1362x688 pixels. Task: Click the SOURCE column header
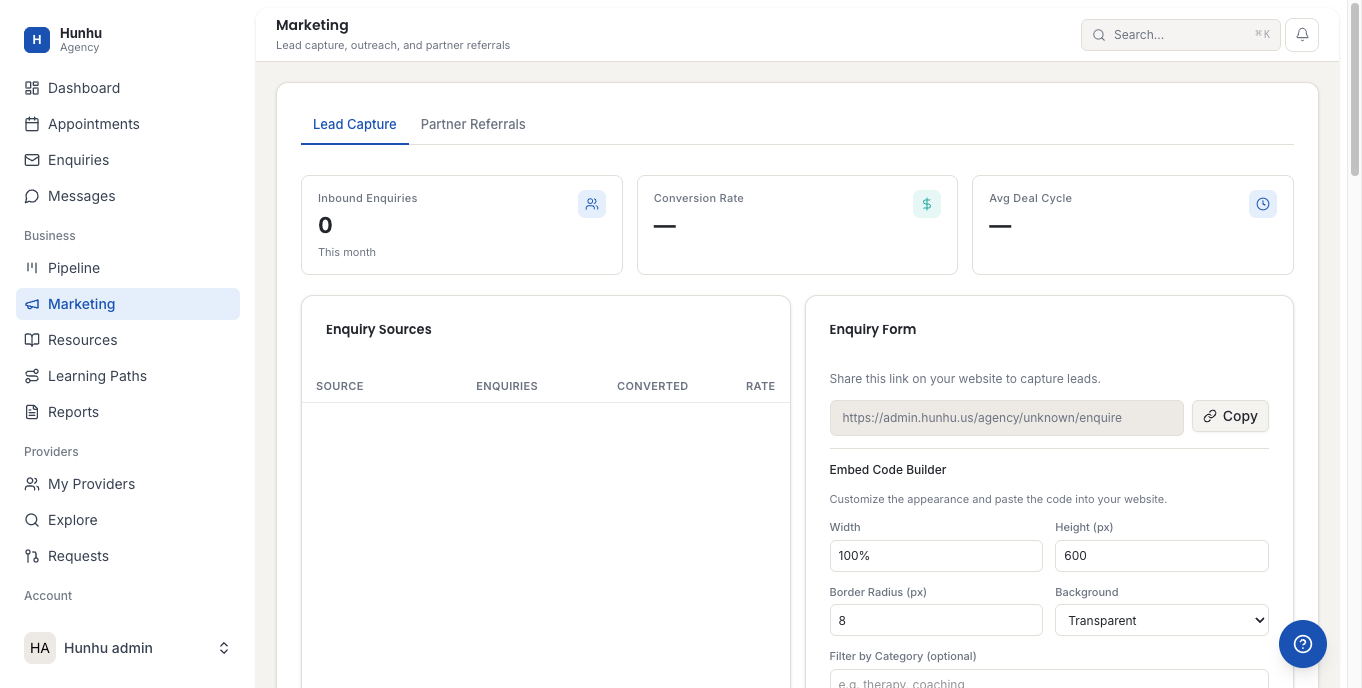340,386
